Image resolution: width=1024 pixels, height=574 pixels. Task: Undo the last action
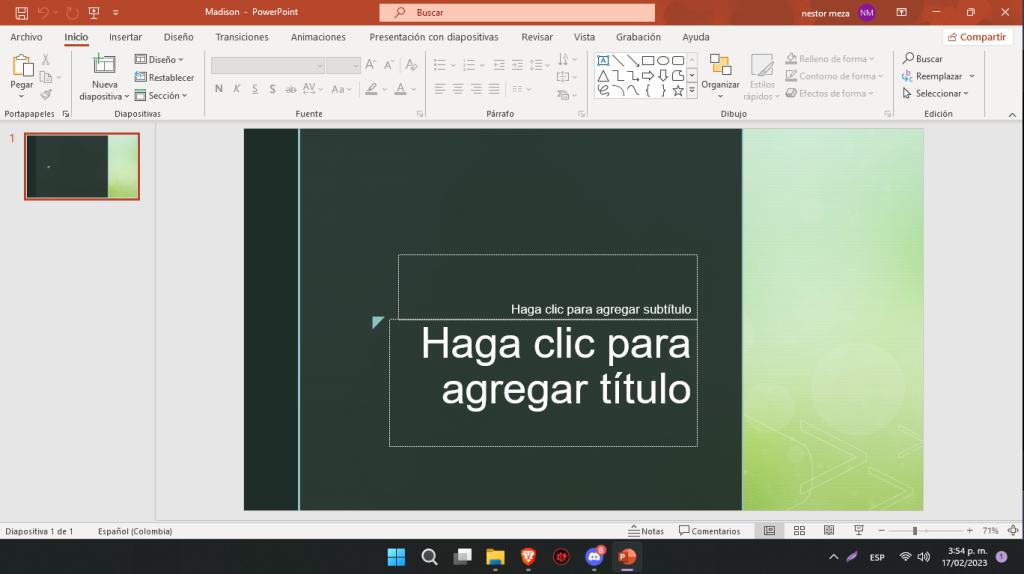tap(43, 12)
